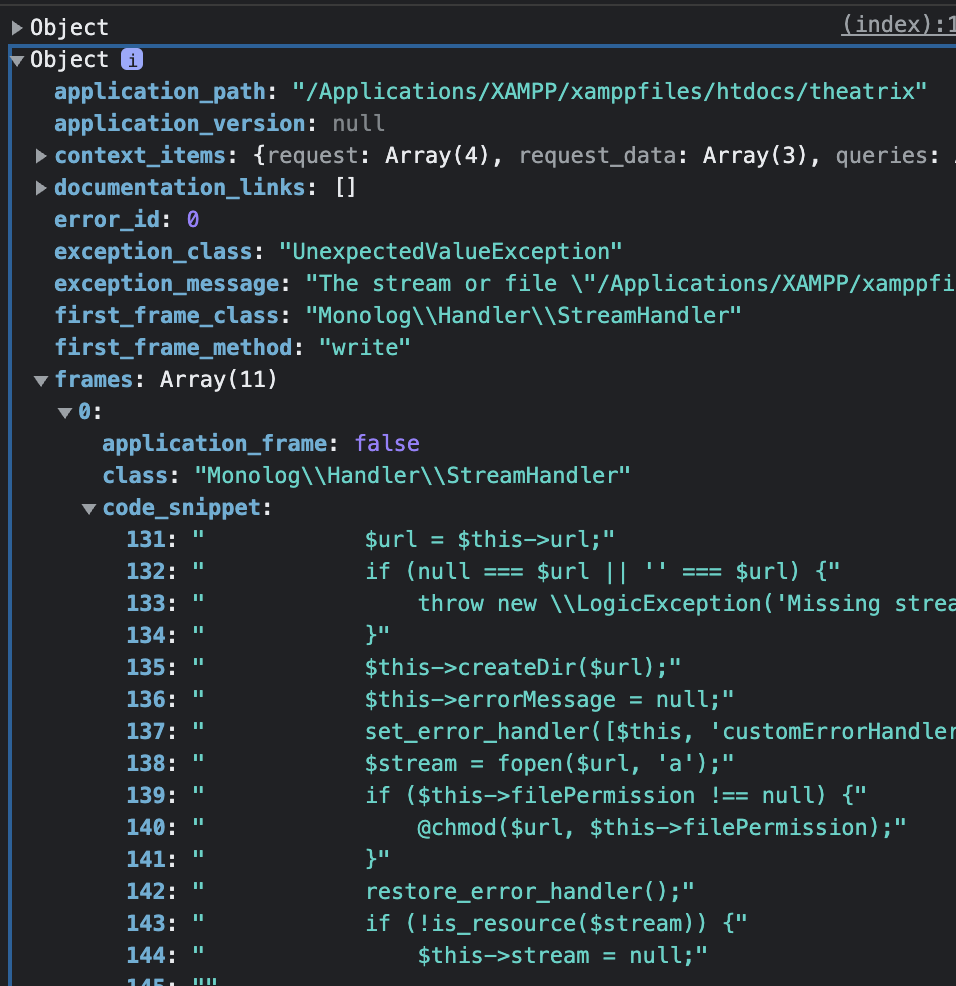Screen dimensions: 956x986
Task: Click the error_id value 0
Action: (192, 219)
